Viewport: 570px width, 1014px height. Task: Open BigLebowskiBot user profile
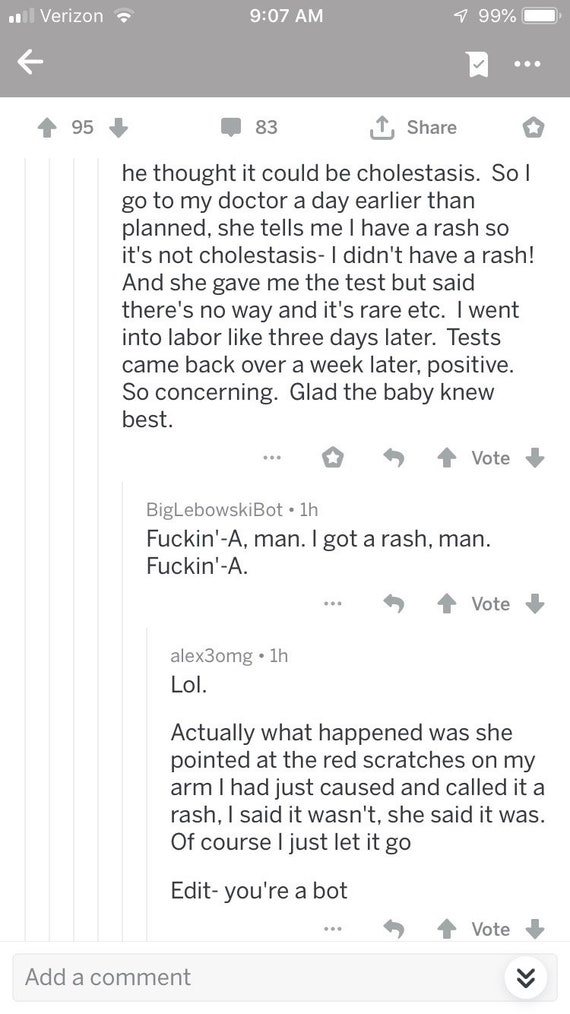[x=214, y=510]
